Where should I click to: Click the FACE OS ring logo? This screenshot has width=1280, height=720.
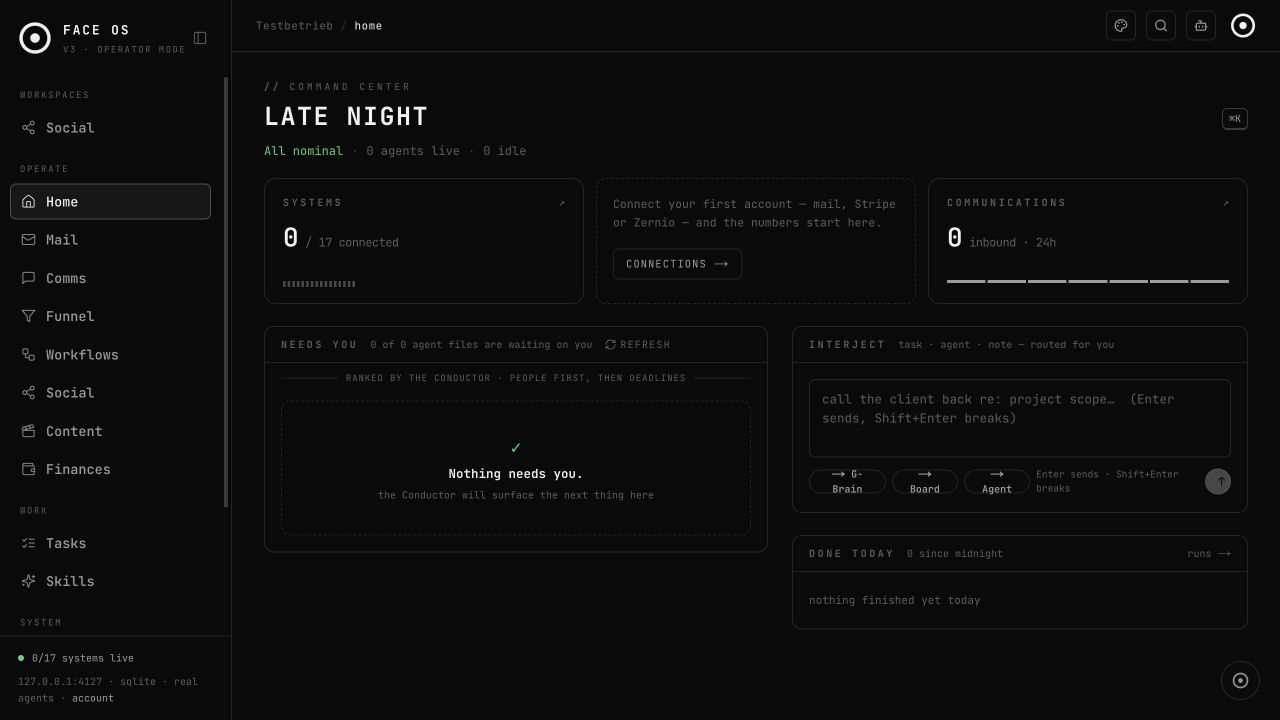pyautogui.click(x=35, y=38)
